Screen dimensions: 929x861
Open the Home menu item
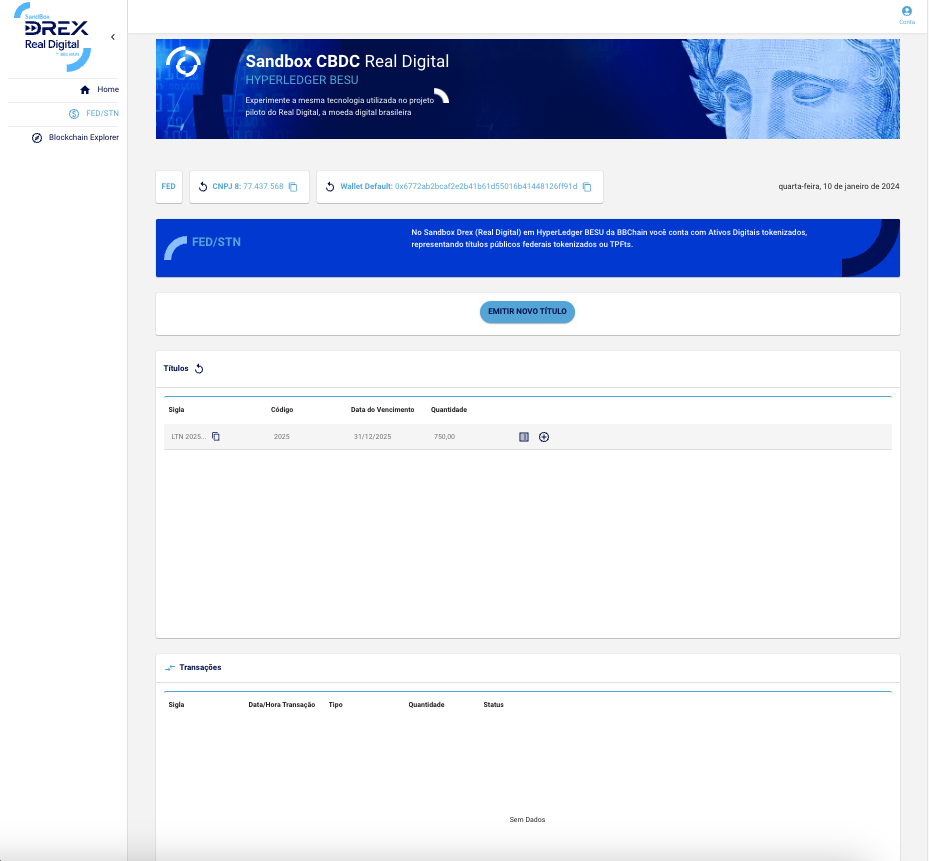click(x=99, y=90)
